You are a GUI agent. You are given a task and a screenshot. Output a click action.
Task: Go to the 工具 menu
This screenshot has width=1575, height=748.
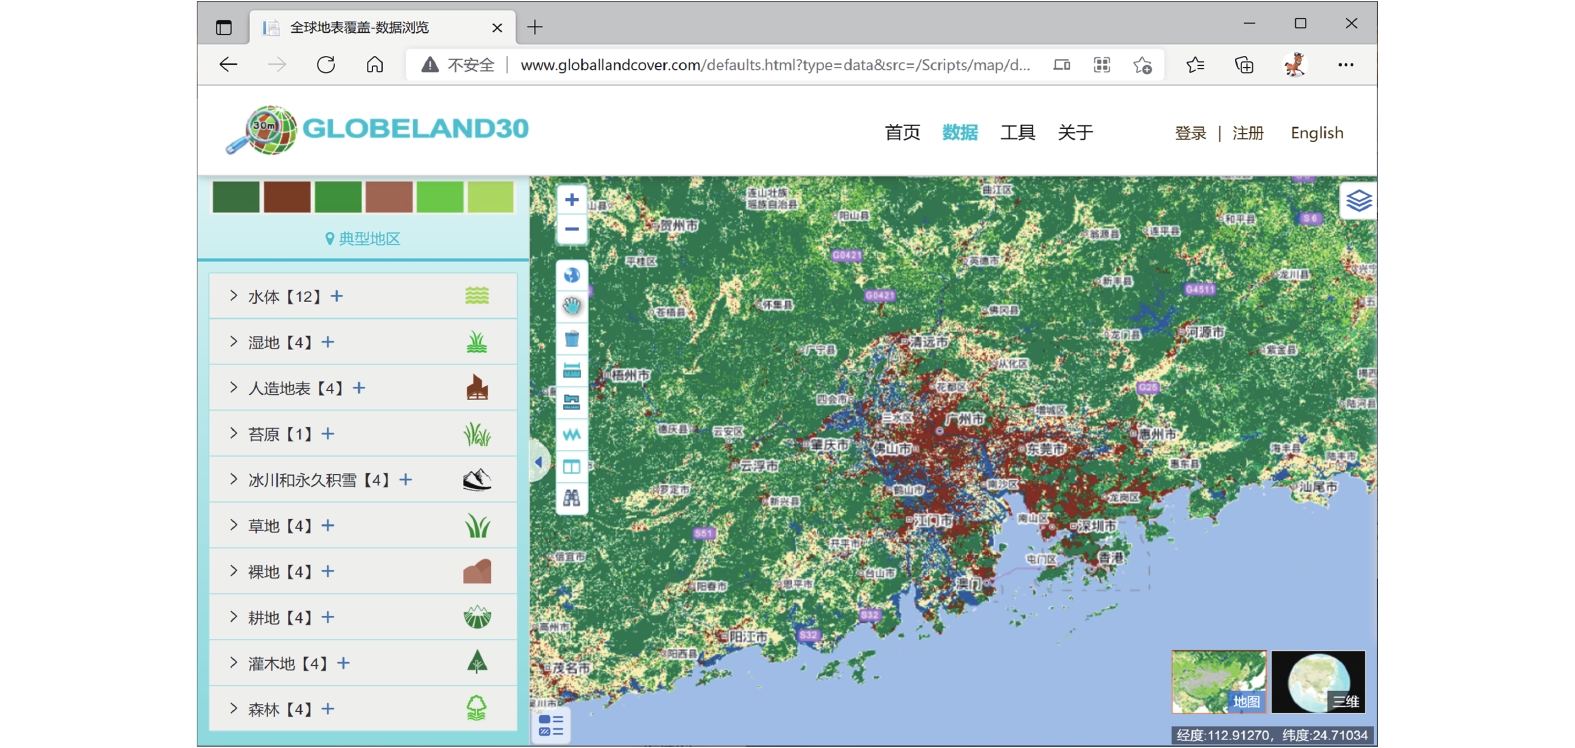pyautogui.click(x=1017, y=133)
